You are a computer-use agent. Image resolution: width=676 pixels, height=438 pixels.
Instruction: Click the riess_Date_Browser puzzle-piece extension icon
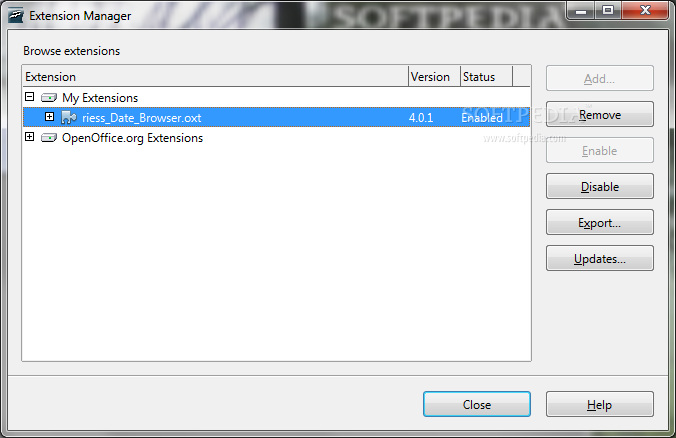69,117
